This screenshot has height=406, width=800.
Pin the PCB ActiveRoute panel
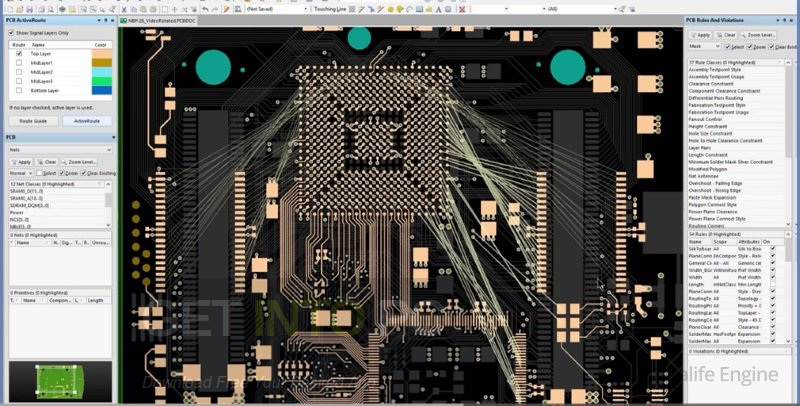[x=106, y=20]
